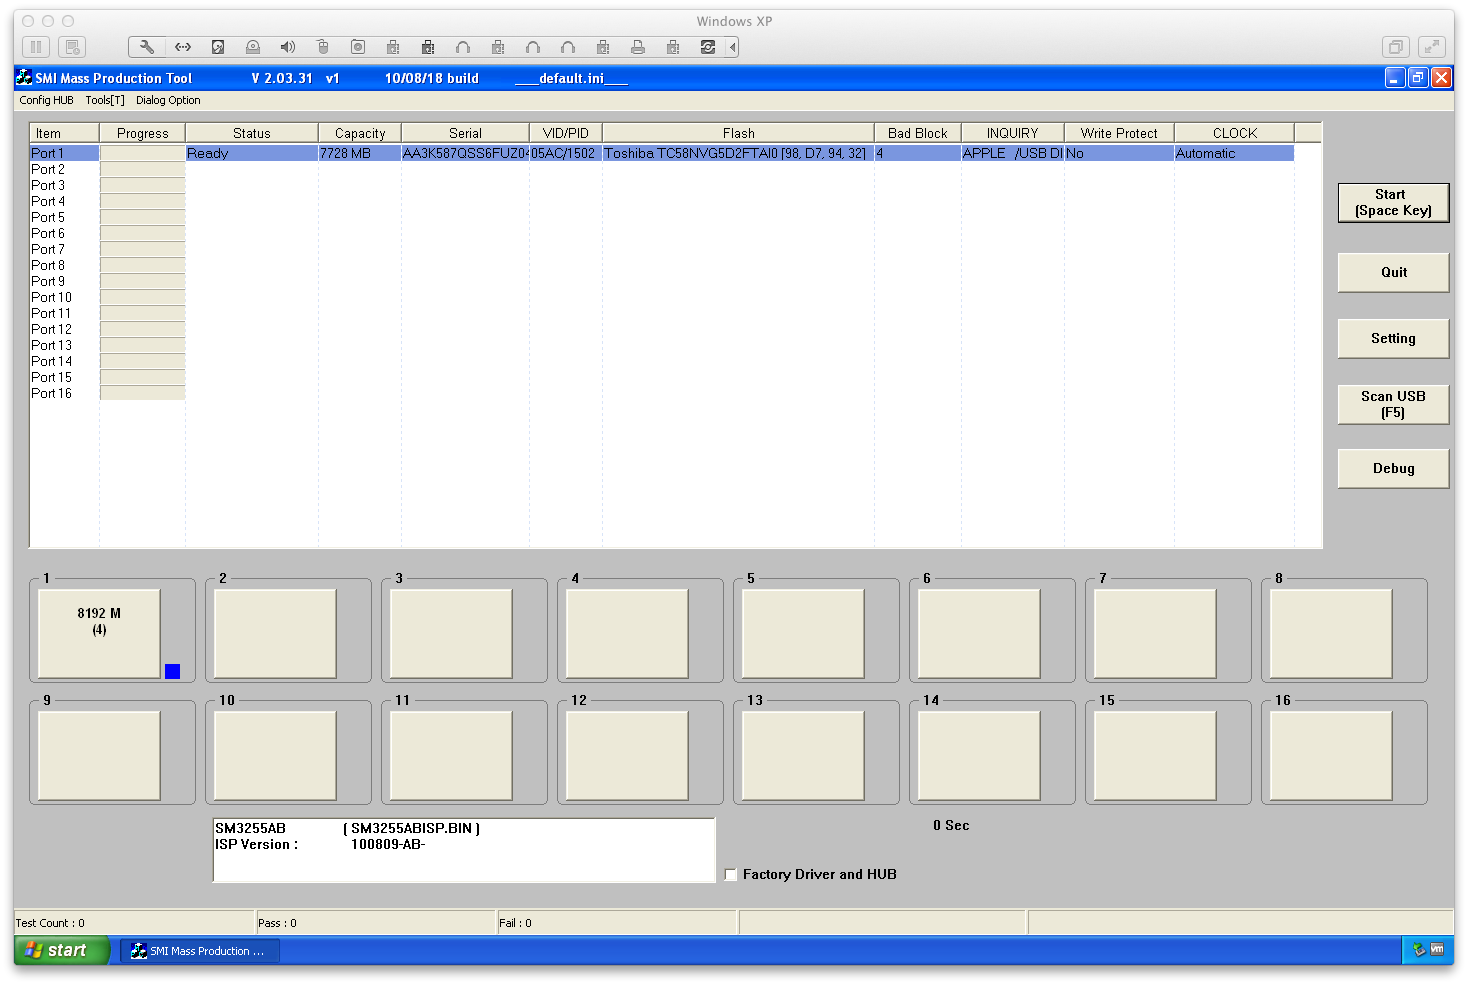Pause the virtual machine with the pause icon

click(36, 47)
